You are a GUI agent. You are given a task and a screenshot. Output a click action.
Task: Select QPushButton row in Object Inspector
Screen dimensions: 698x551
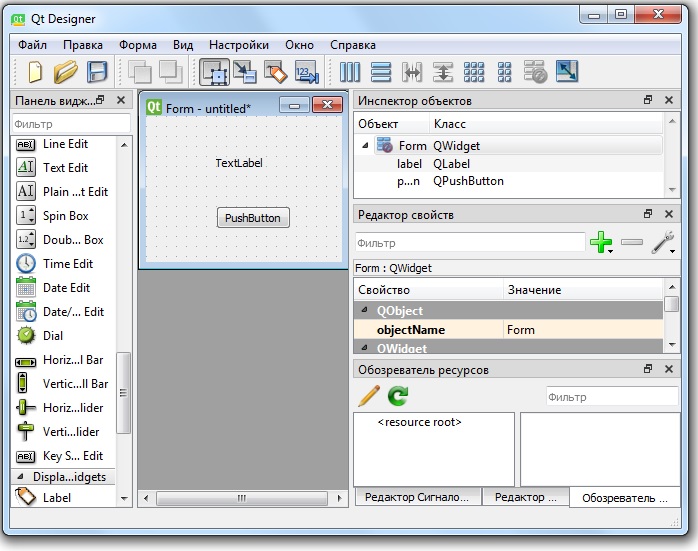point(508,181)
